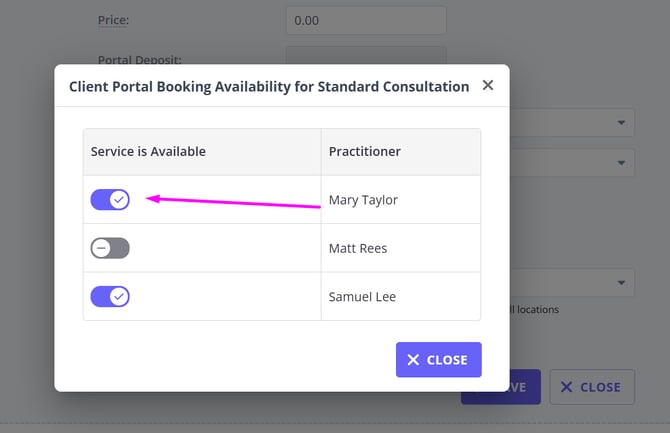Image resolution: width=670 pixels, height=433 pixels.
Task: Select the Matt Rees practitioner name
Action: tap(358, 248)
